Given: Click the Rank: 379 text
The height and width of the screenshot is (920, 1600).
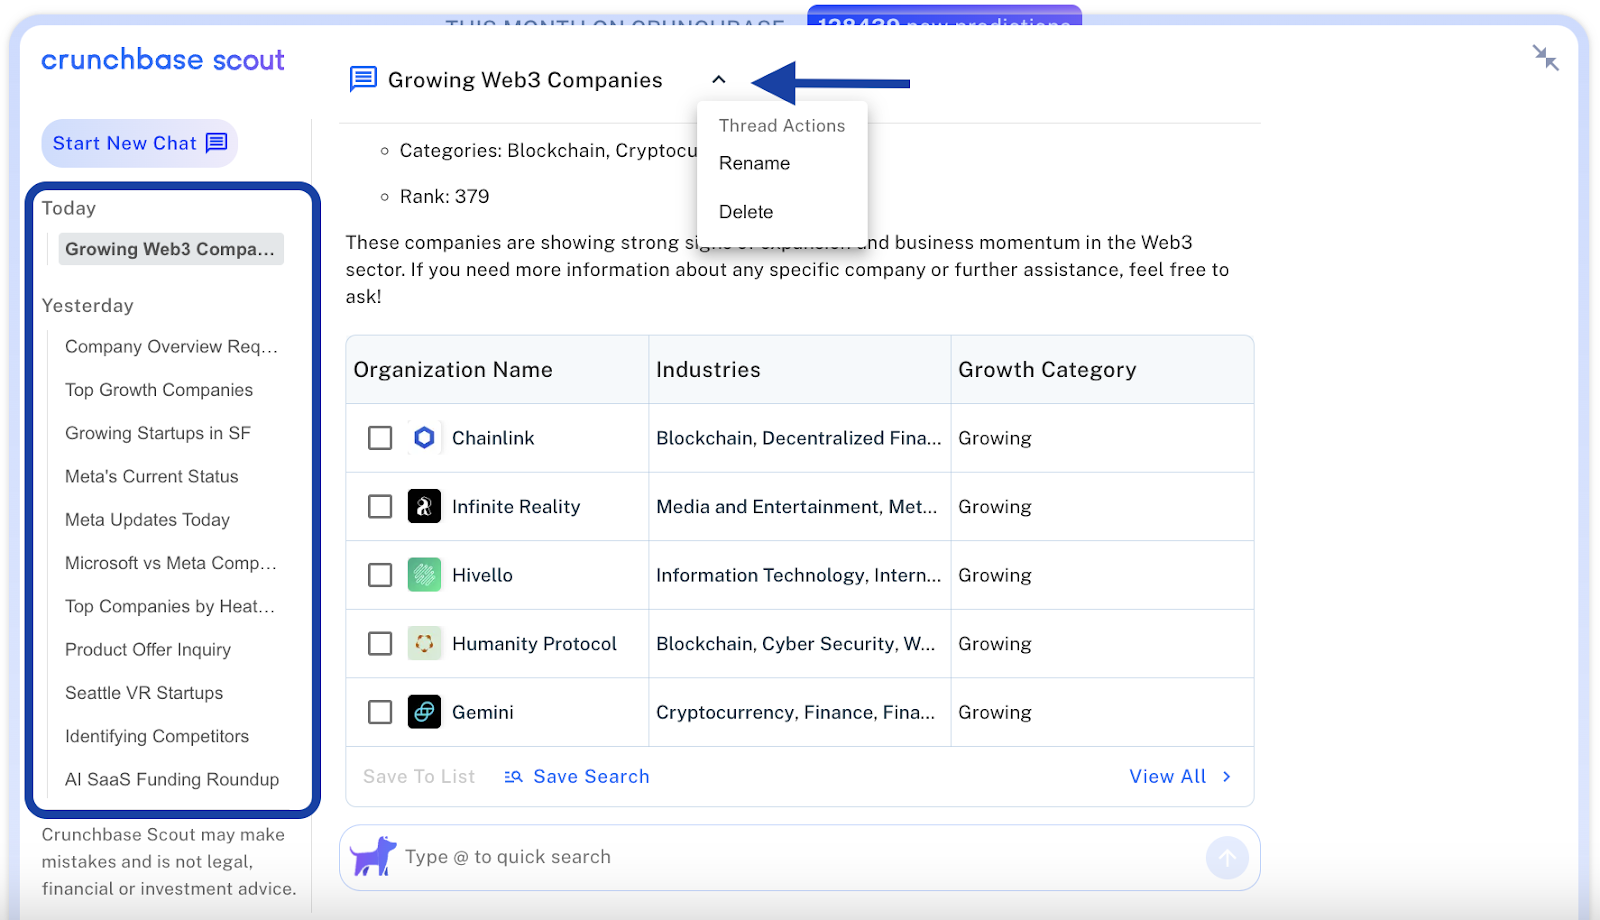Looking at the screenshot, I should click(444, 197).
